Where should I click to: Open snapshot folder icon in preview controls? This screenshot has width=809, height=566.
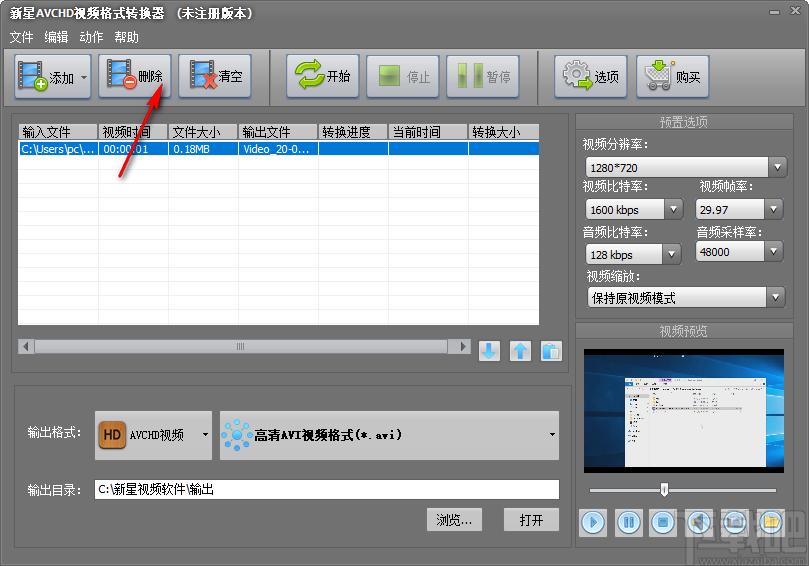click(770, 522)
